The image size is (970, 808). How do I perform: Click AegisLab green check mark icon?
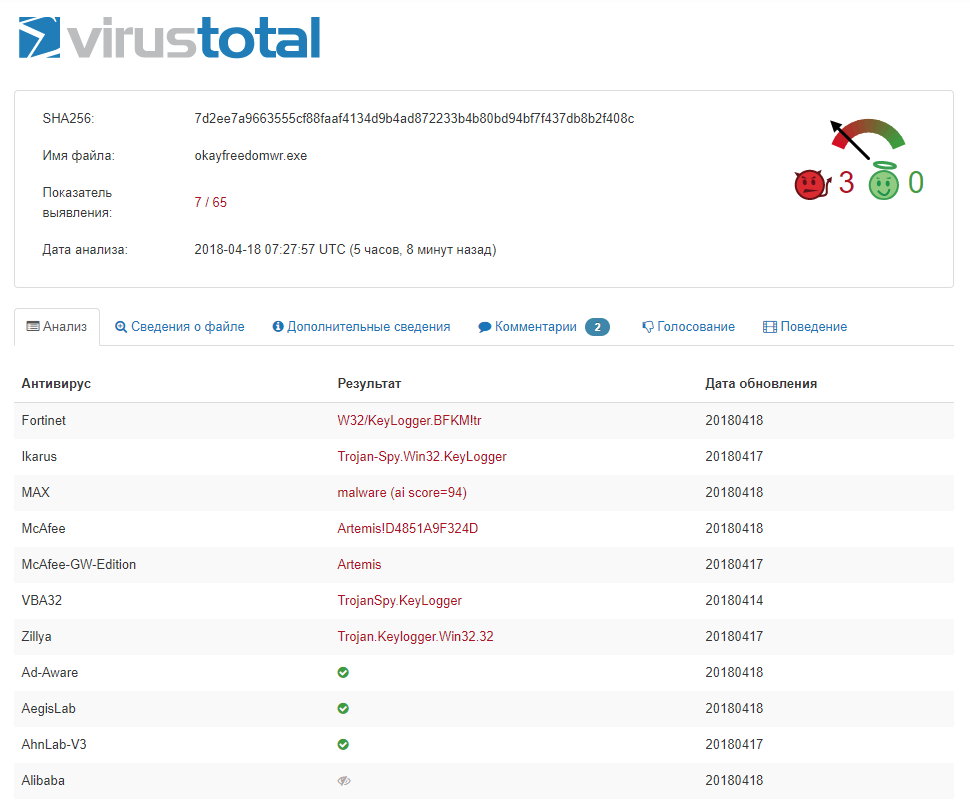[343, 708]
